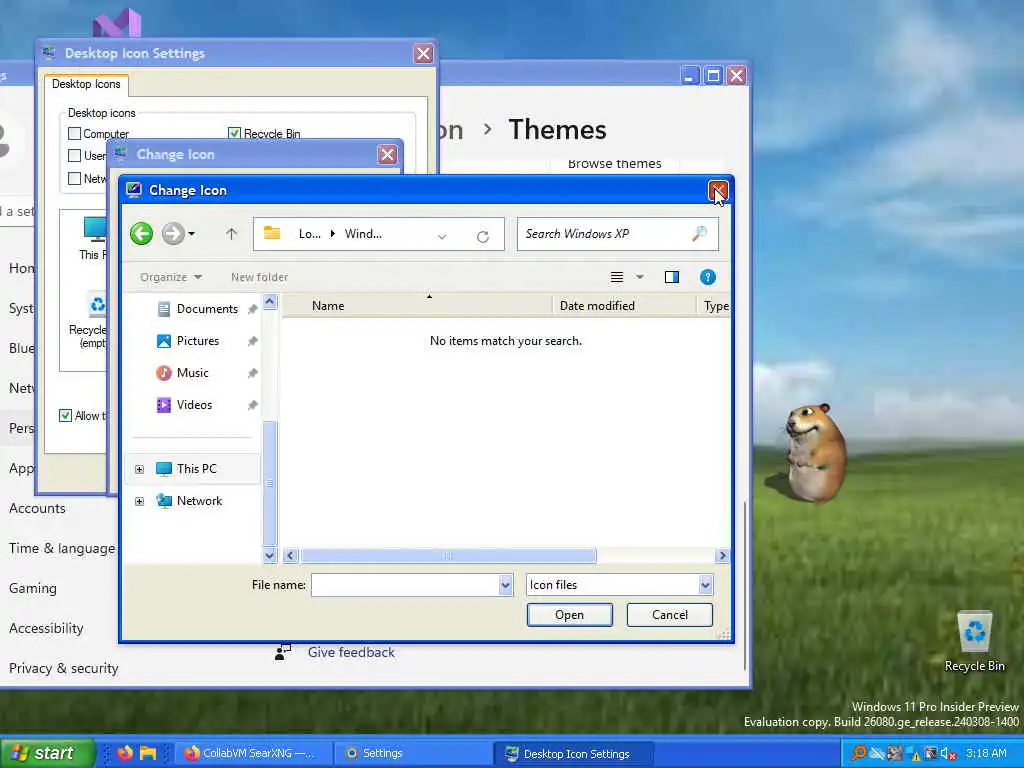
Task: Click the gray forward arrow button
Action: point(172,233)
